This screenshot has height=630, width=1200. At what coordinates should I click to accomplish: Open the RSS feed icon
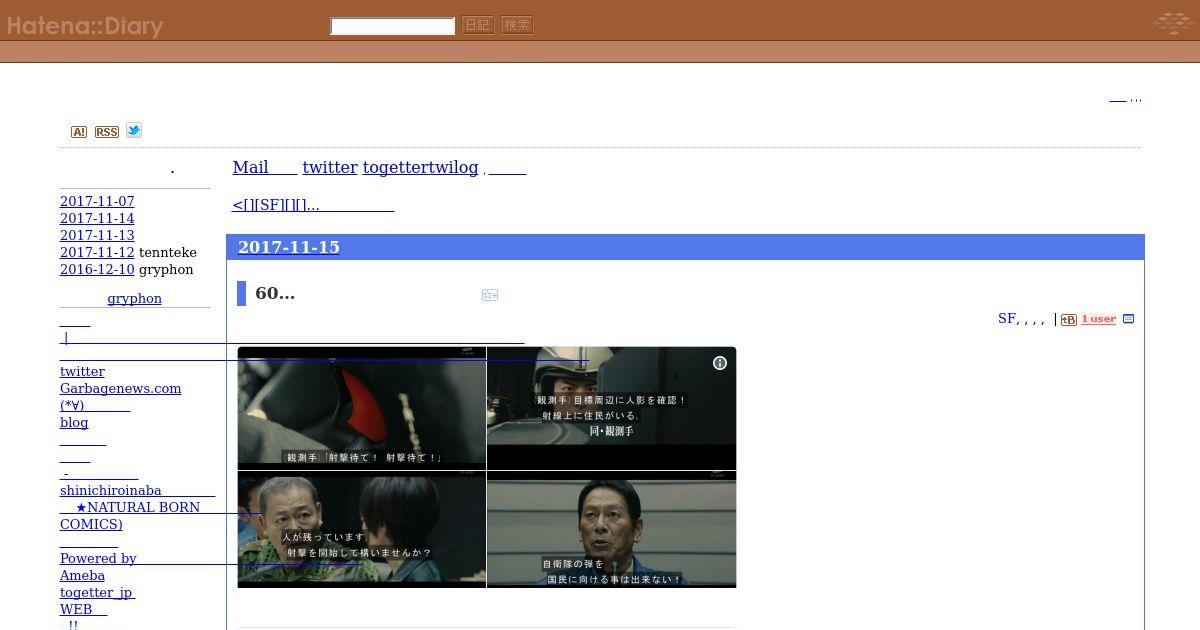(107, 132)
